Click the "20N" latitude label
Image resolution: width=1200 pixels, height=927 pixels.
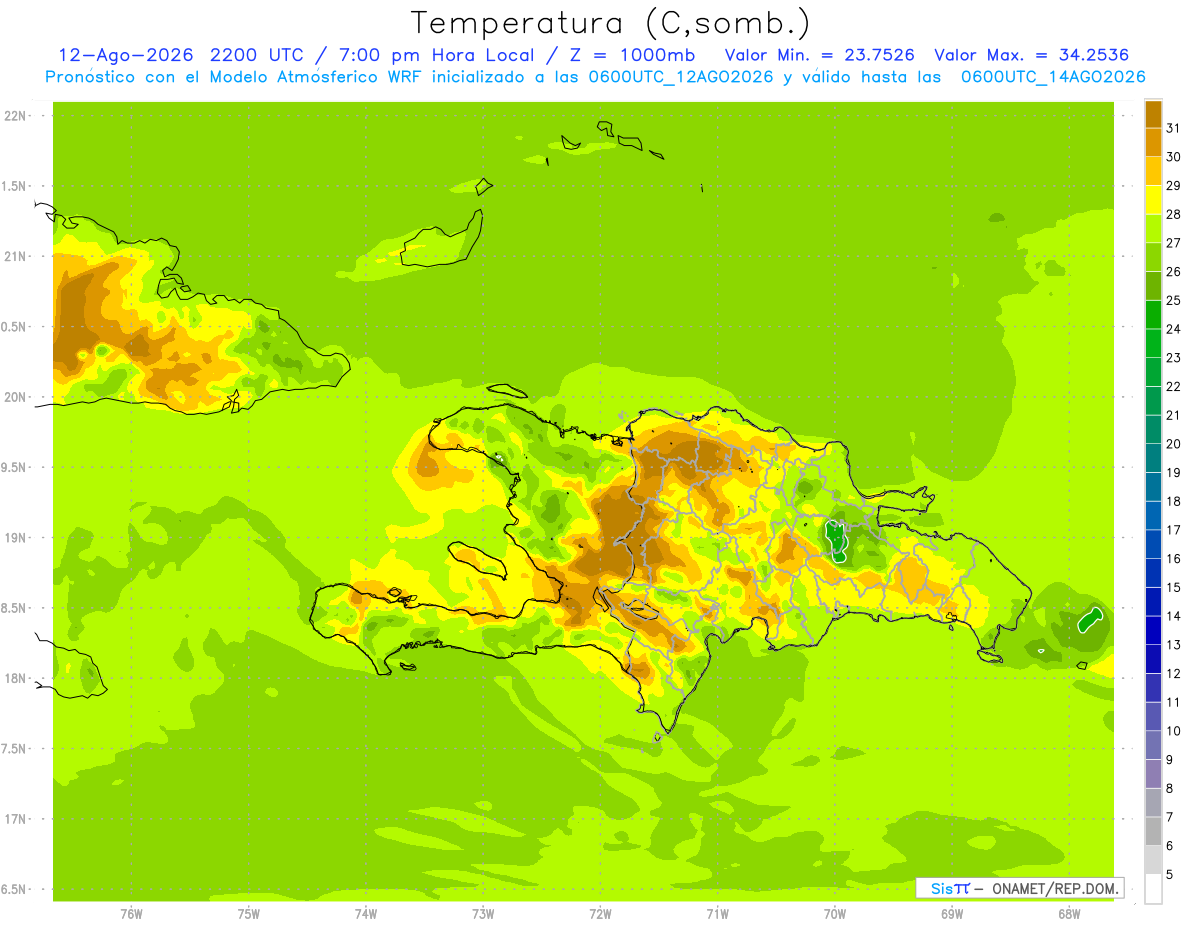tap(14, 397)
